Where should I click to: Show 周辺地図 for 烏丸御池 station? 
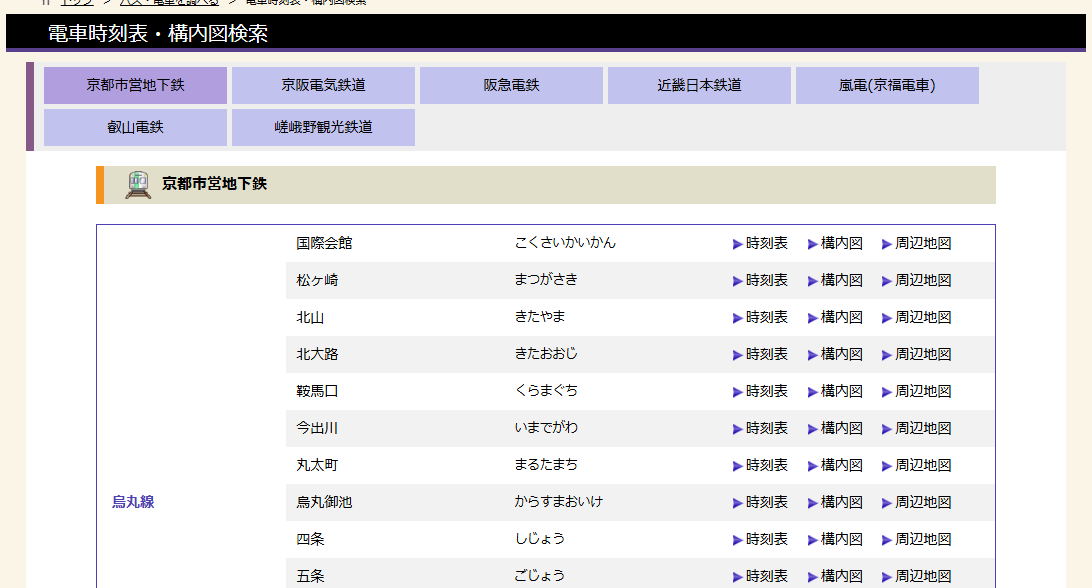(x=916, y=502)
